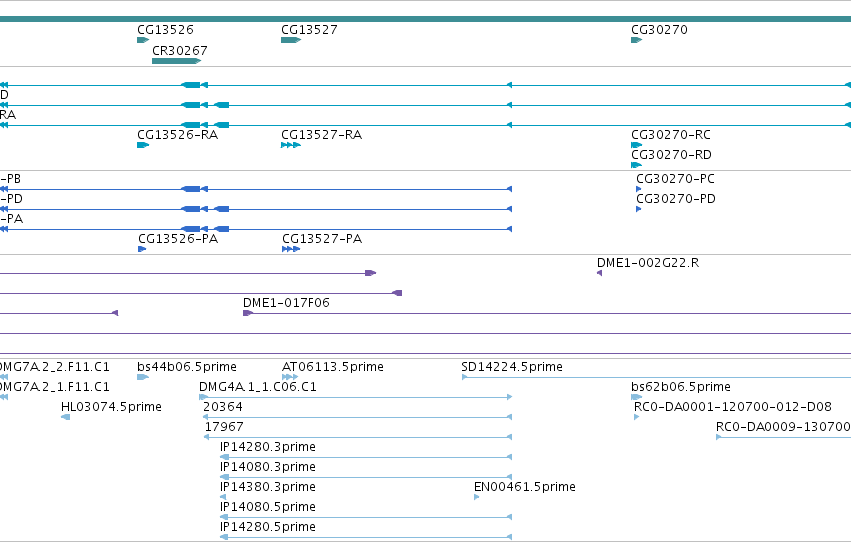
Task: Select the HL03074.5prime label
Action: pyautogui.click(x=111, y=407)
